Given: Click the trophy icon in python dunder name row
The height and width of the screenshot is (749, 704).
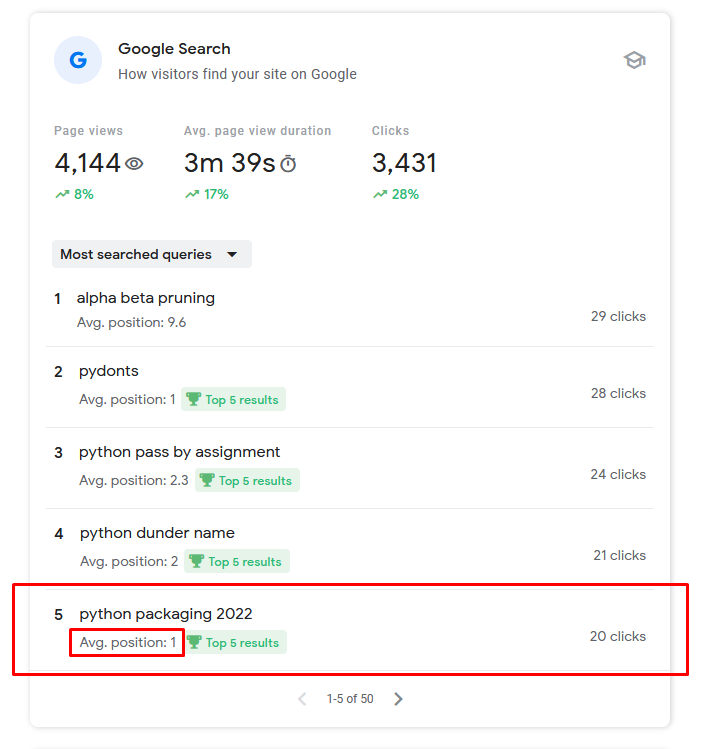Looking at the screenshot, I should 196,561.
